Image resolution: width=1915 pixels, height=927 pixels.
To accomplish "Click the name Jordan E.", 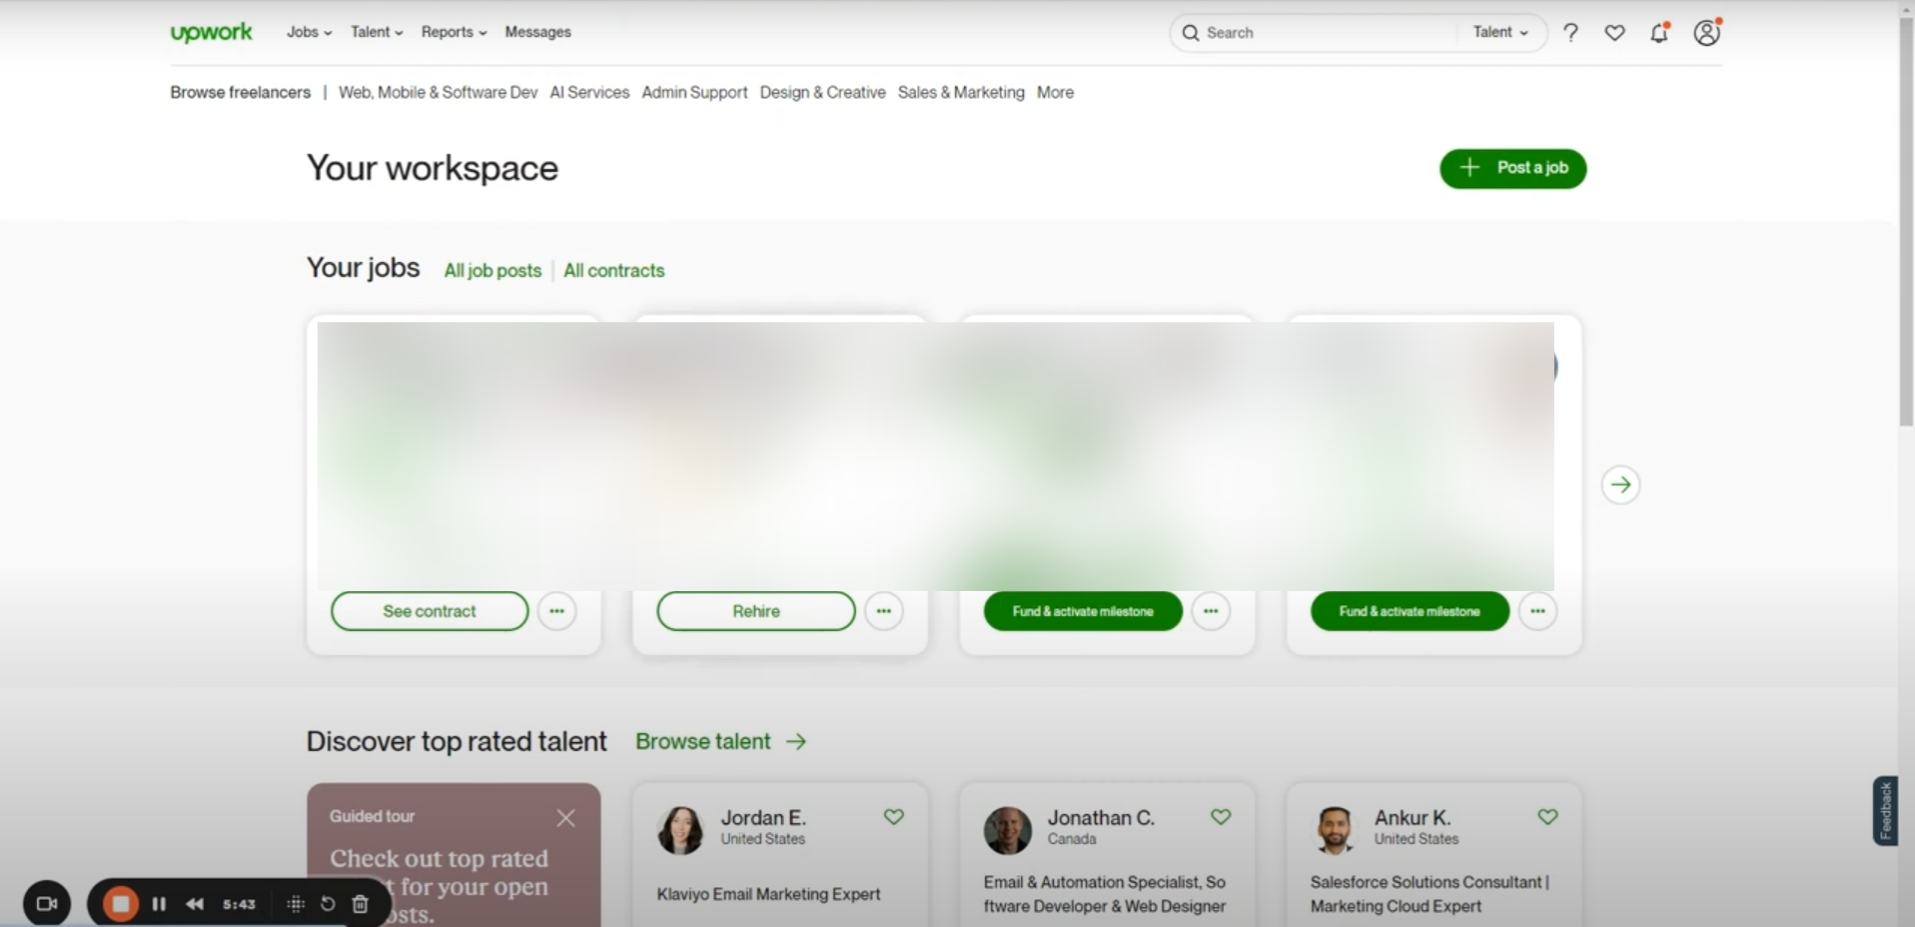I will tap(764, 818).
